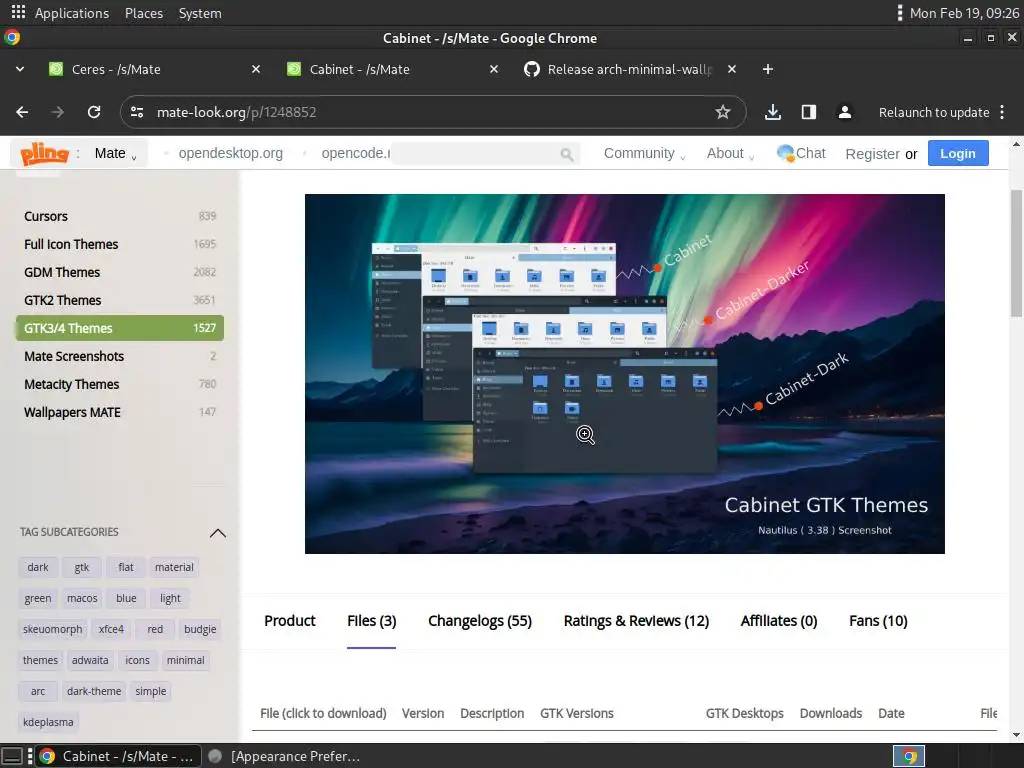Close the Cabinet tab
Image resolution: width=1024 pixels, height=768 pixels.
click(x=494, y=69)
